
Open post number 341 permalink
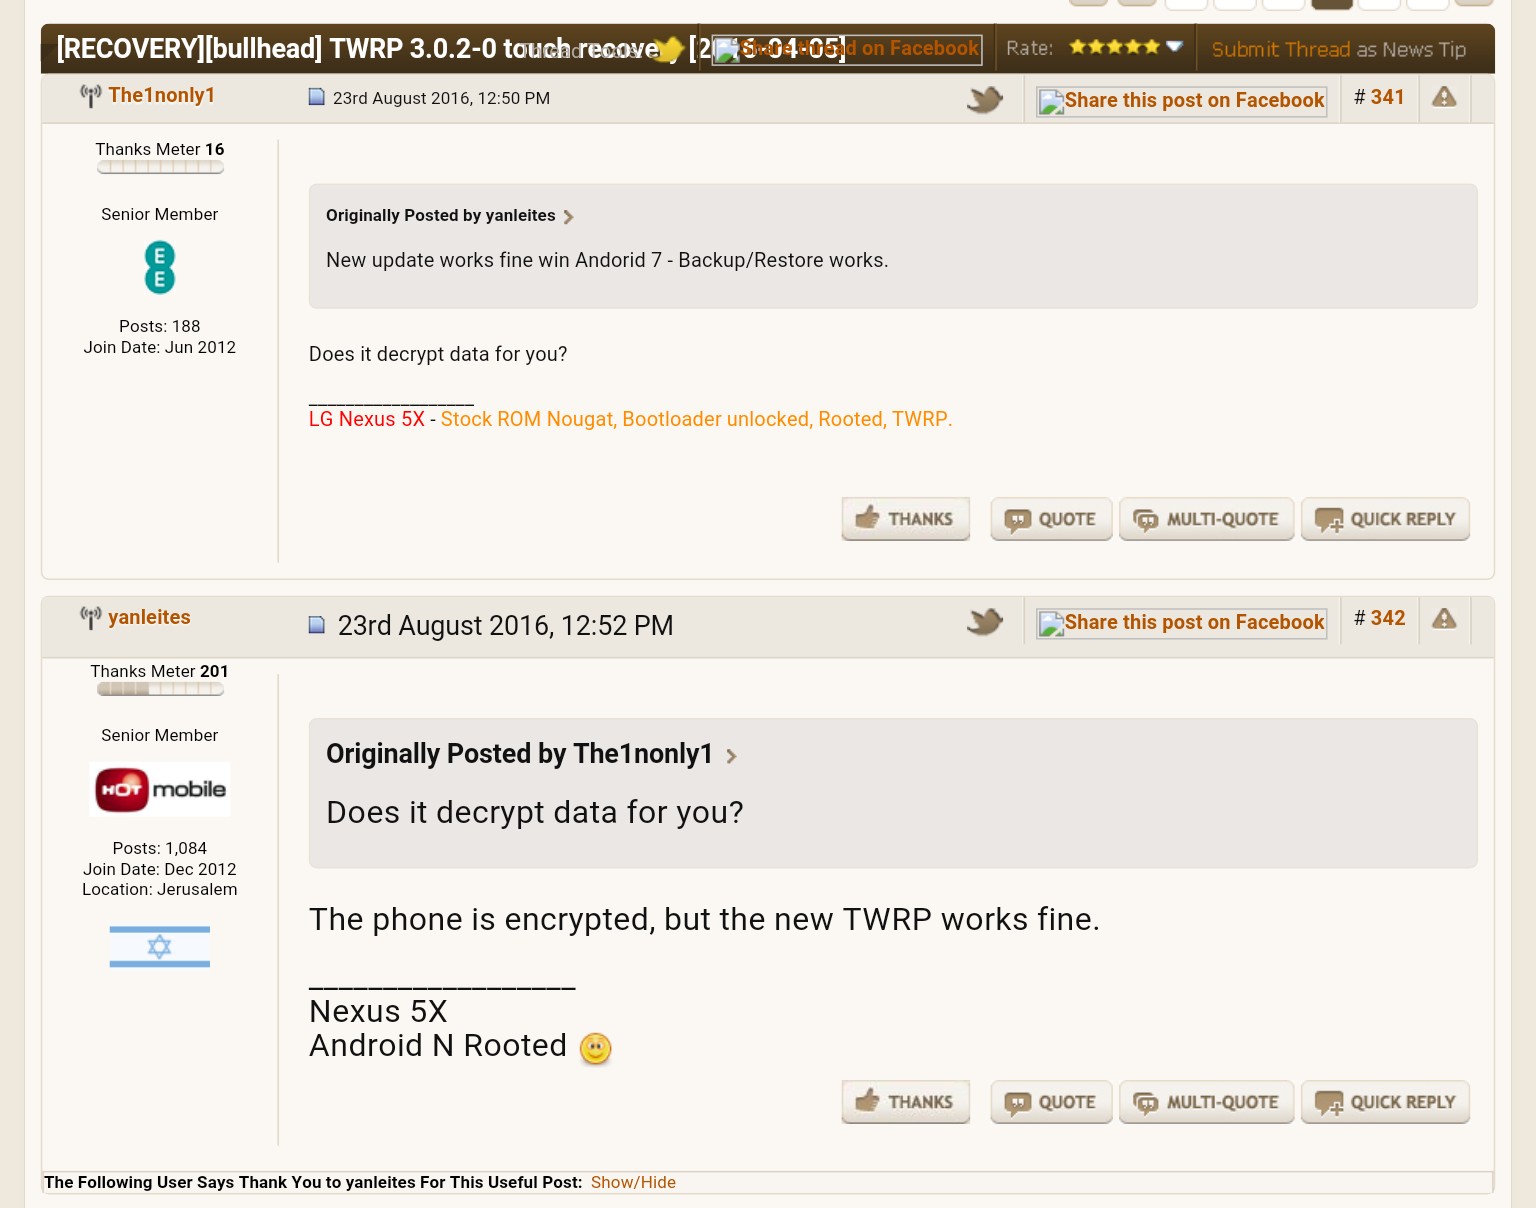coord(1387,97)
